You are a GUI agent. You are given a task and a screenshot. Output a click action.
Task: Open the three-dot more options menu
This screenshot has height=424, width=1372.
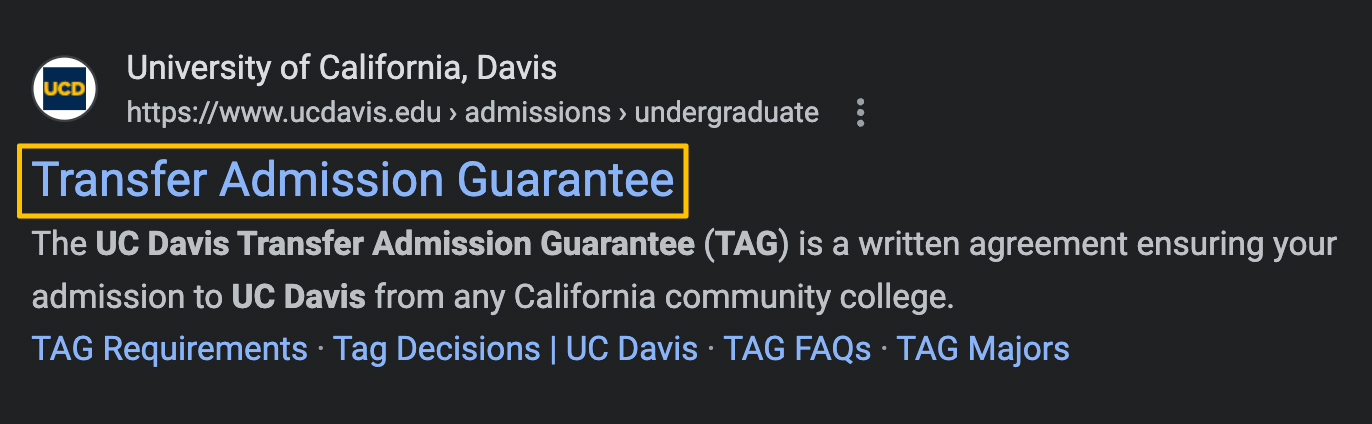click(860, 113)
